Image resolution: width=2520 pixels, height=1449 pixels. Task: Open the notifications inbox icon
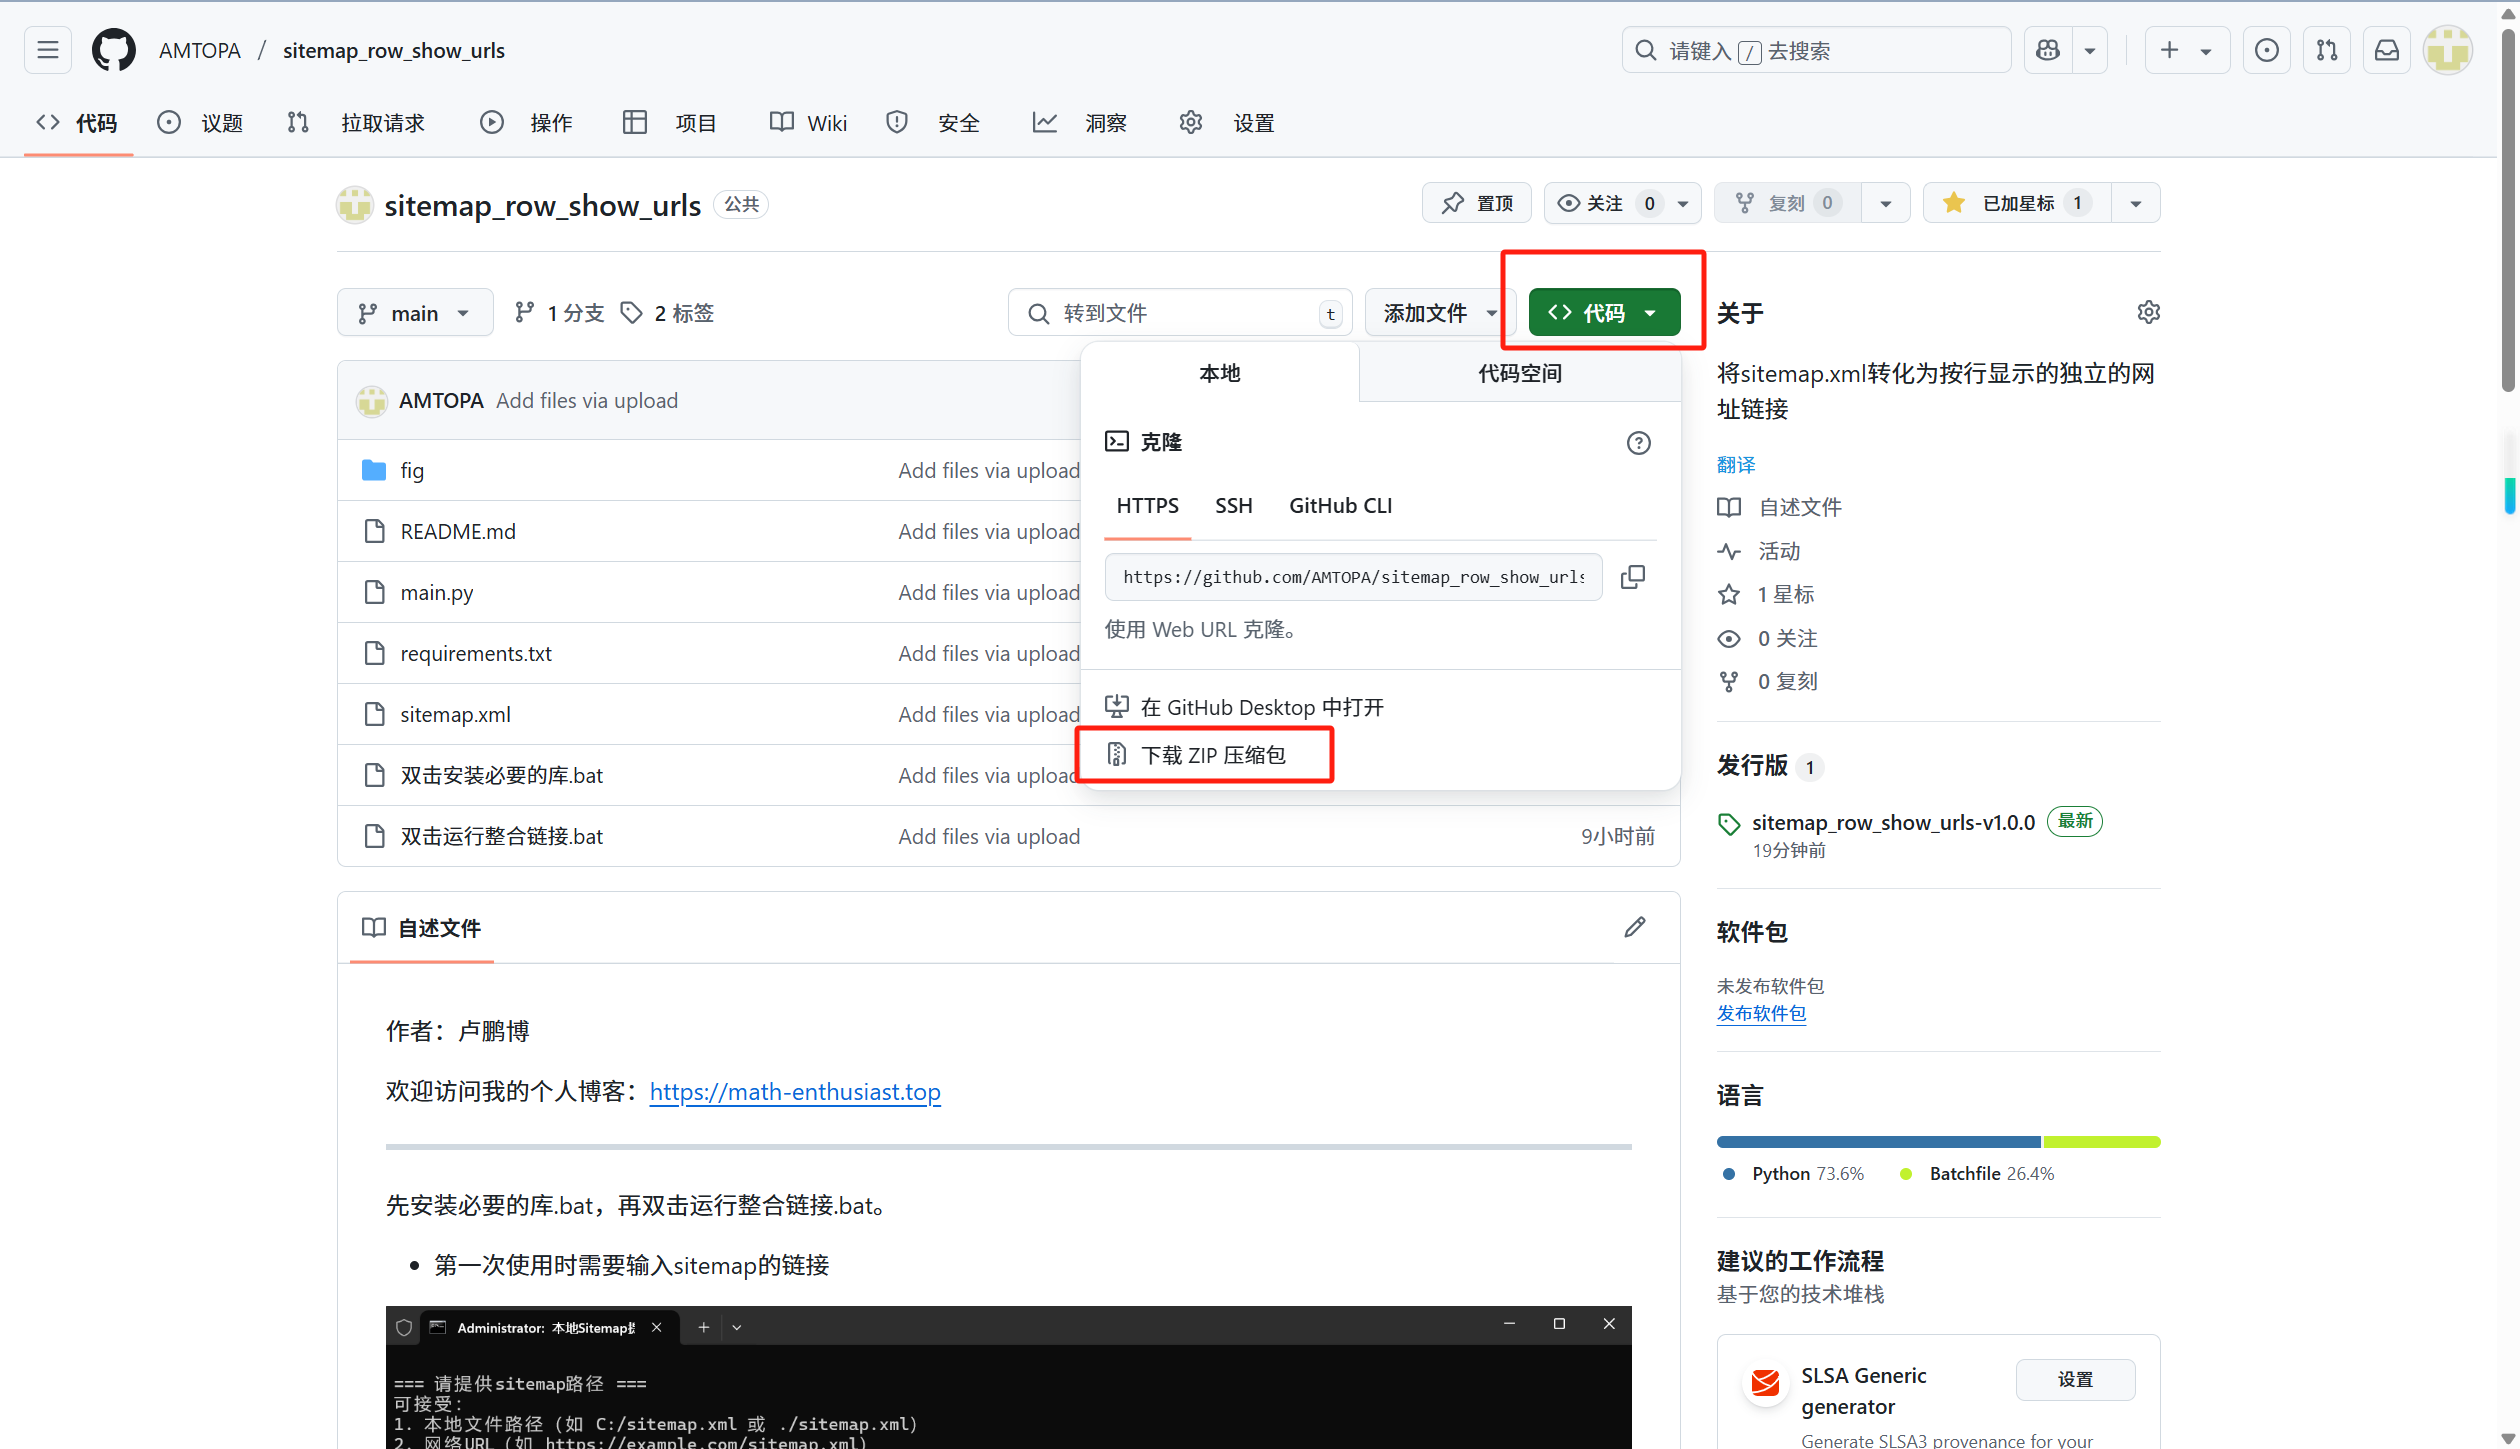point(2387,50)
